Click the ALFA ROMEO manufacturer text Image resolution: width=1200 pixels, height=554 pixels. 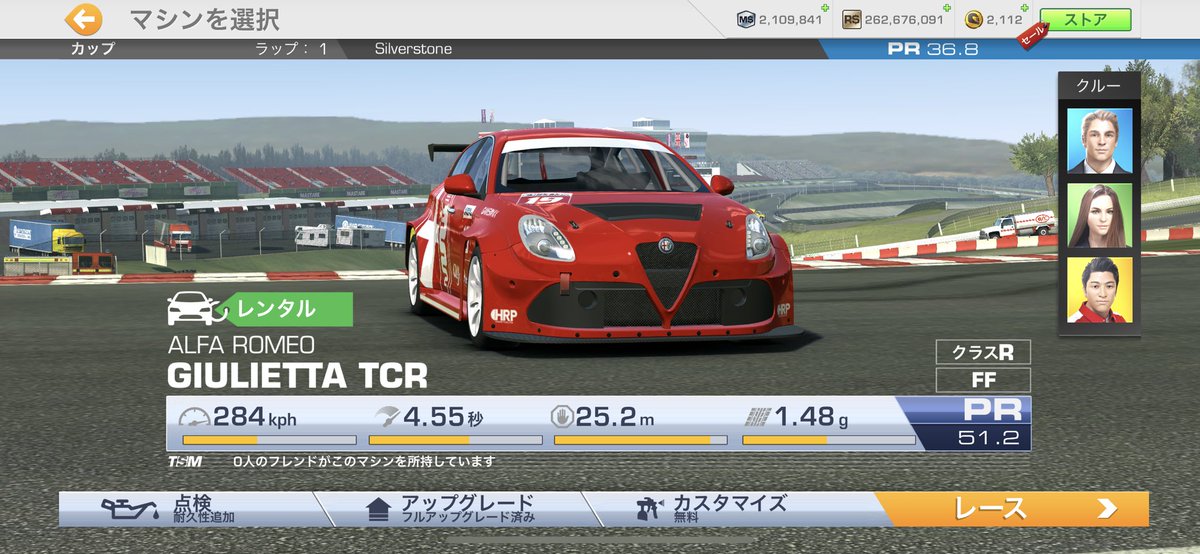tap(241, 345)
